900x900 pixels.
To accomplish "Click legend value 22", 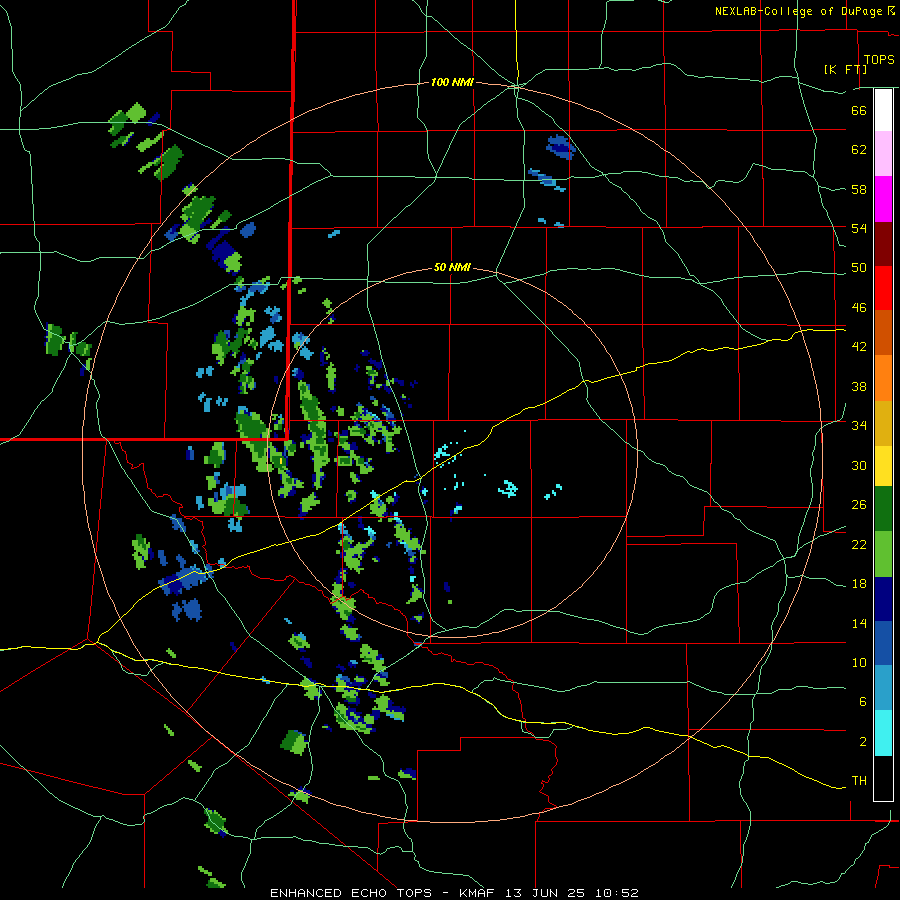I will coord(859,545).
